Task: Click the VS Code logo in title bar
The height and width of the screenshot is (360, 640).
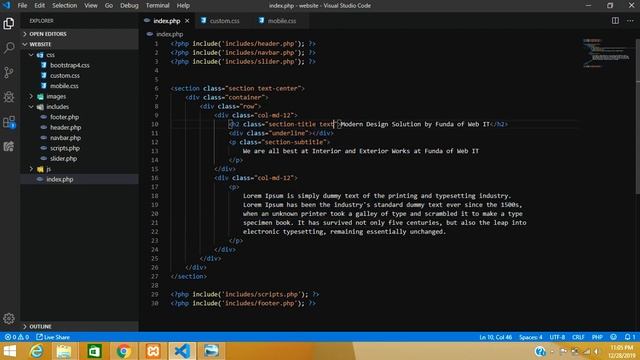Action: pos(7,5)
